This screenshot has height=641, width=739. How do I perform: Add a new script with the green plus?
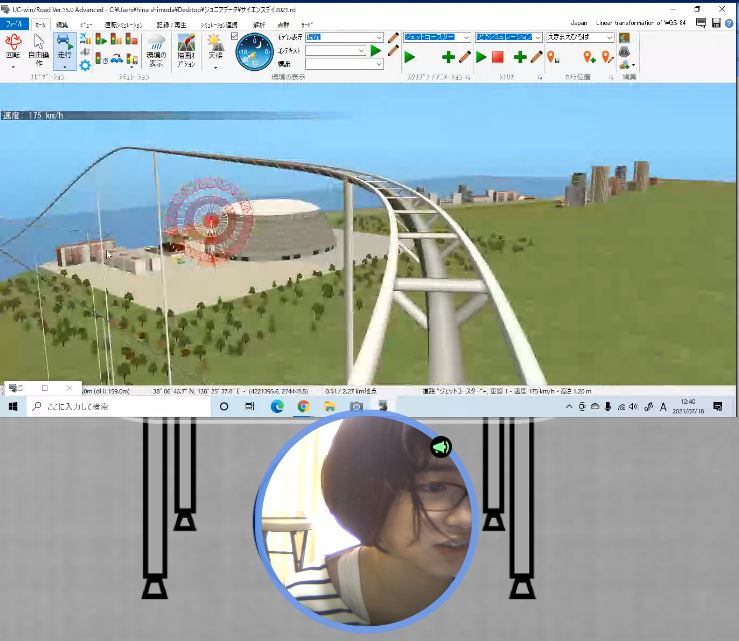pos(448,58)
